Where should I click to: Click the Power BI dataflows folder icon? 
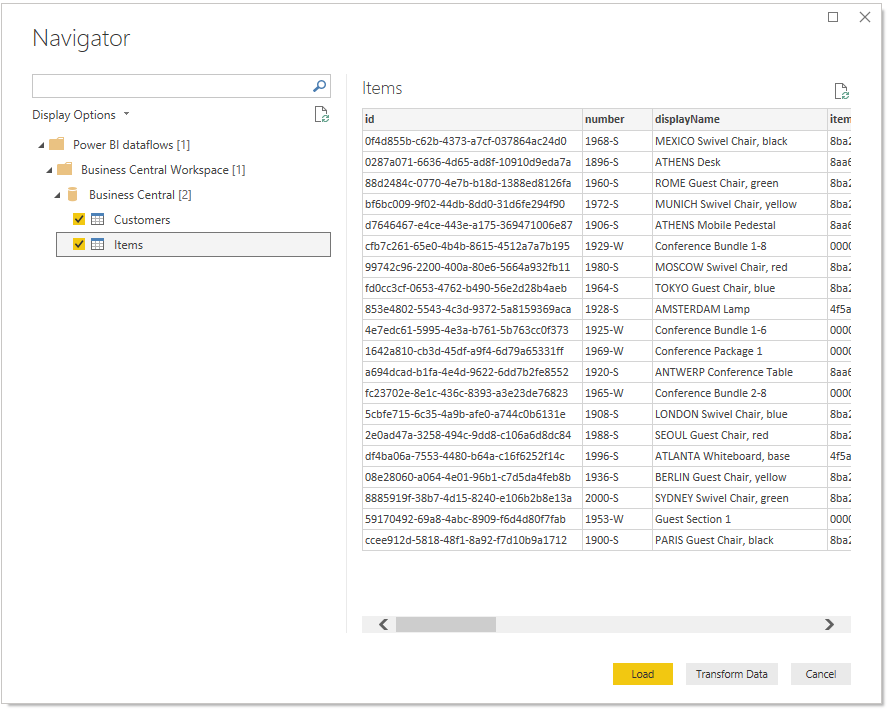tap(56, 144)
